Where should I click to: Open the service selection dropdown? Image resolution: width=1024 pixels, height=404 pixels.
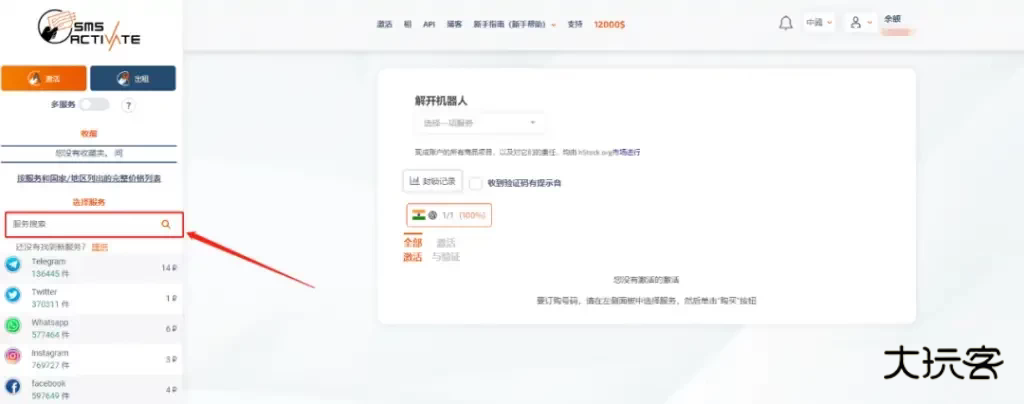point(478,123)
